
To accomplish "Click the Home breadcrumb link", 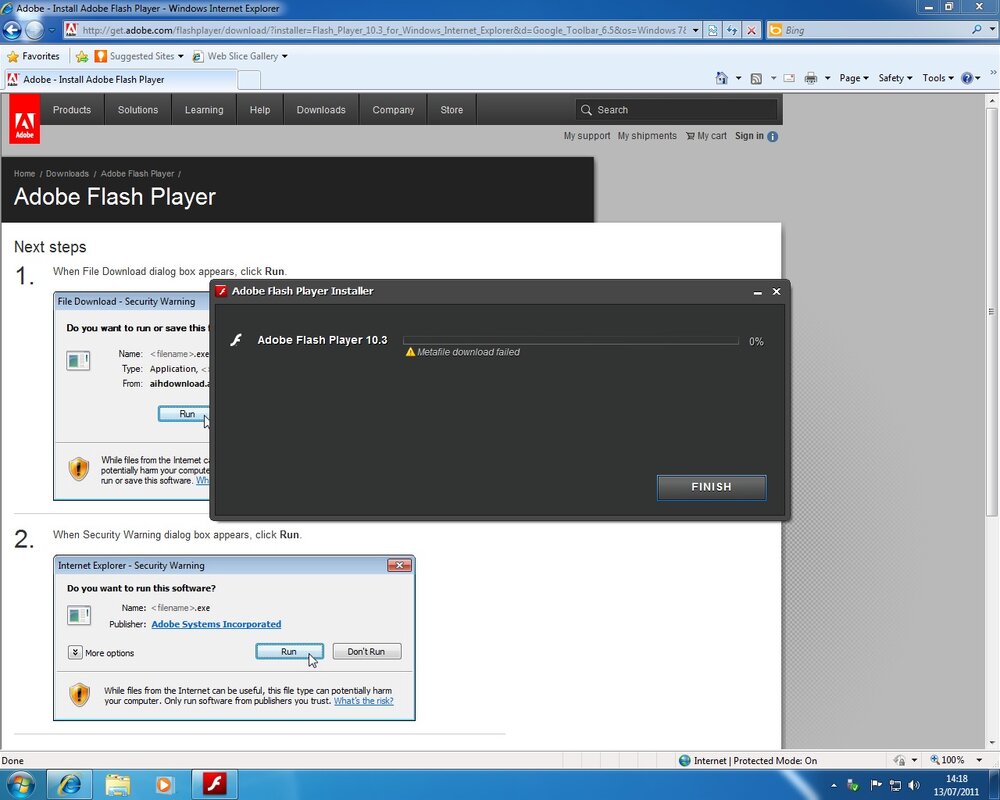I will tap(24, 174).
